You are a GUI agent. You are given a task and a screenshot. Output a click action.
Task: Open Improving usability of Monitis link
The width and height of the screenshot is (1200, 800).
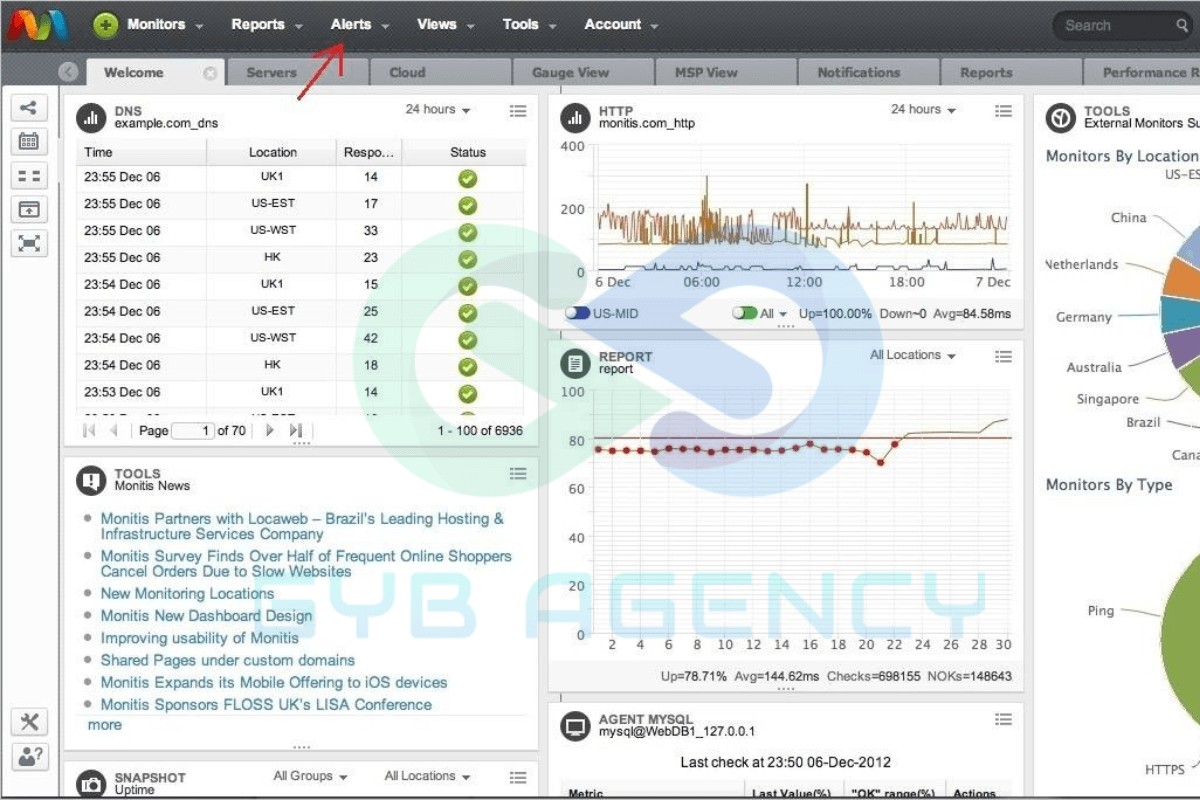199,638
